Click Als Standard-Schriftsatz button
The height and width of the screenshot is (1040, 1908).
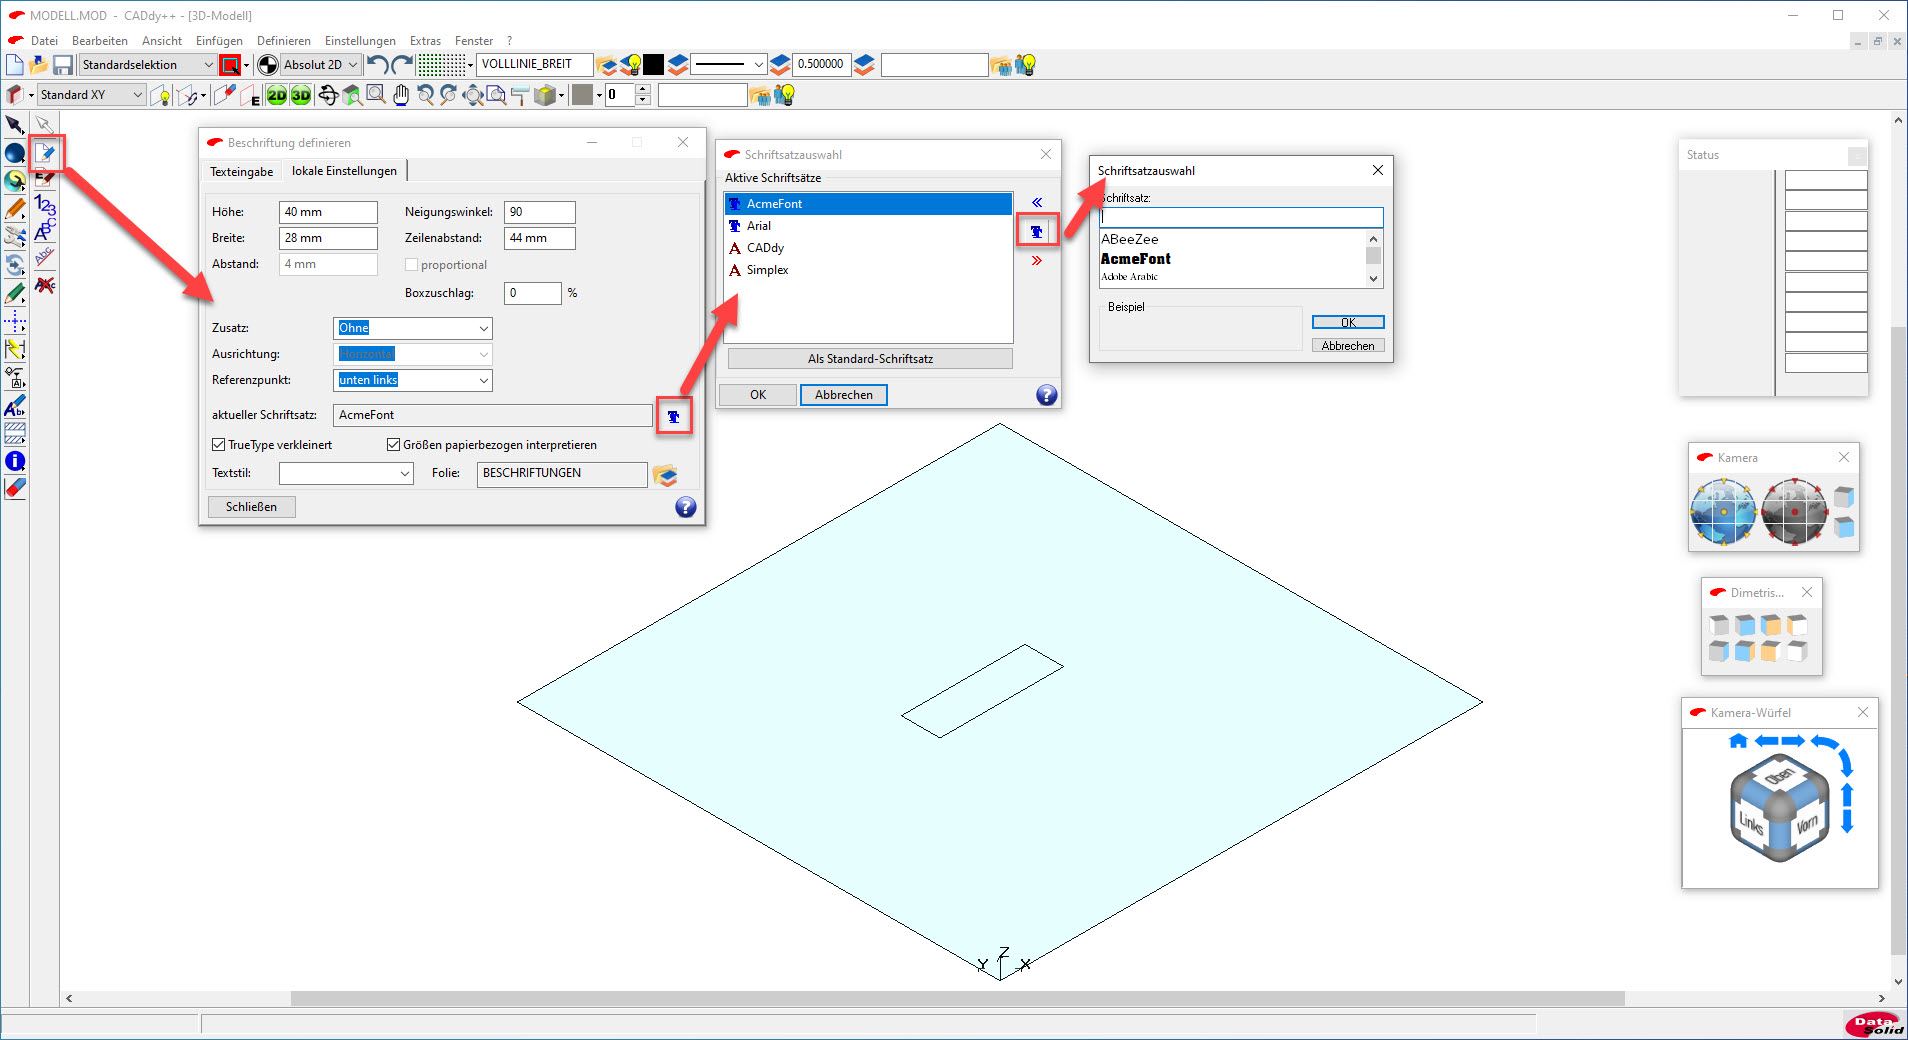pyautogui.click(x=870, y=359)
